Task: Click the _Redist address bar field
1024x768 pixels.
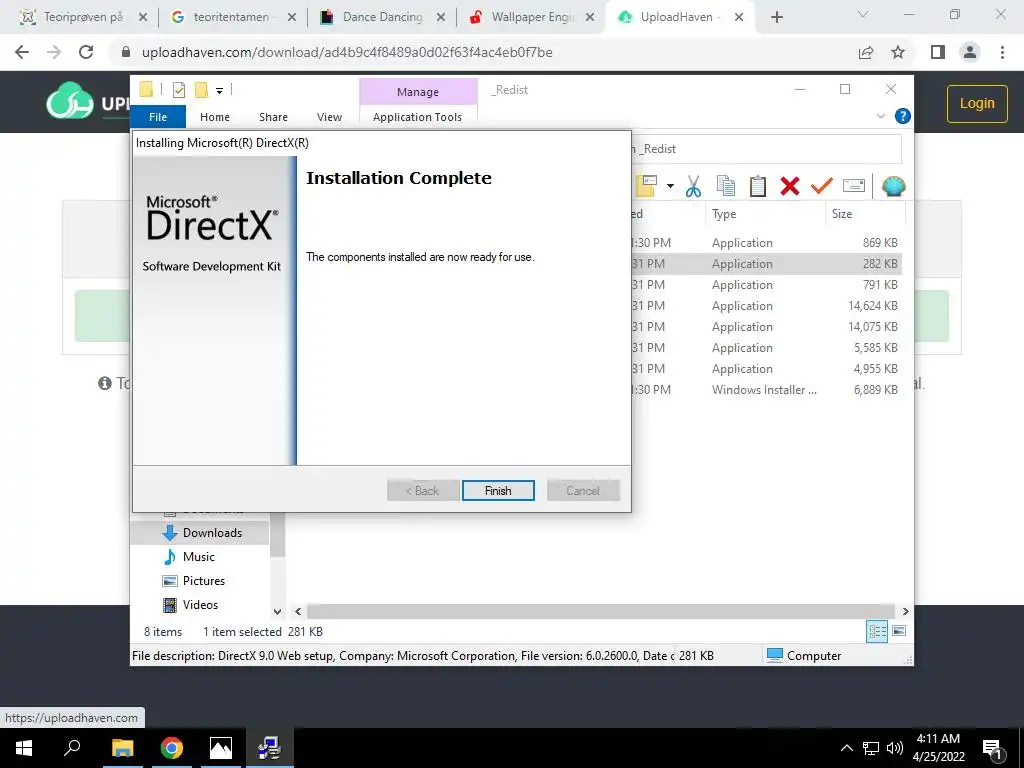Action: (767, 149)
